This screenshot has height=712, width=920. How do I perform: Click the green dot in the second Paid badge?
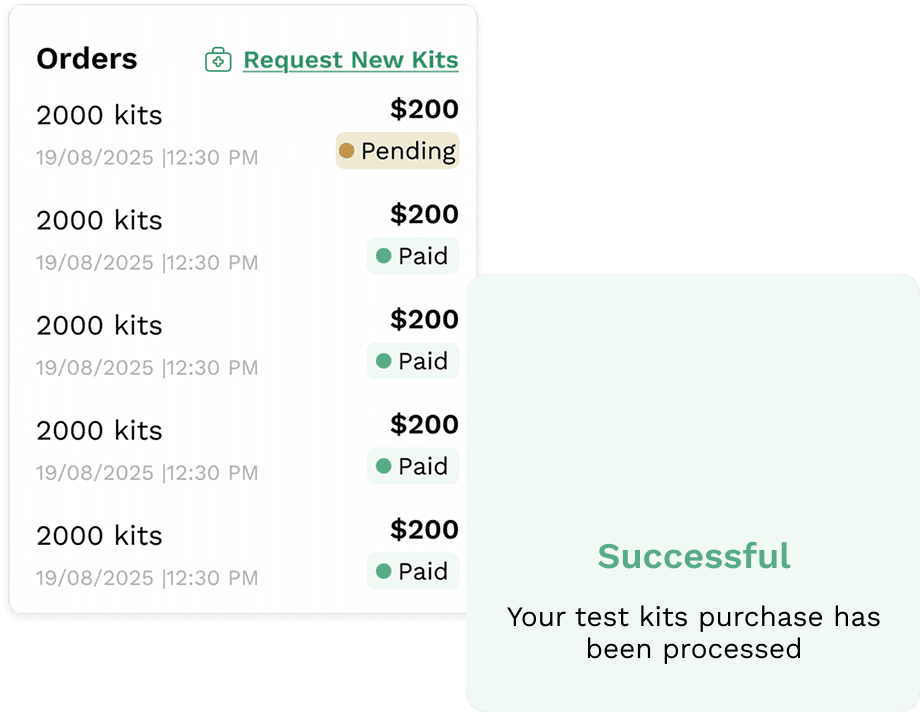(384, 361)
